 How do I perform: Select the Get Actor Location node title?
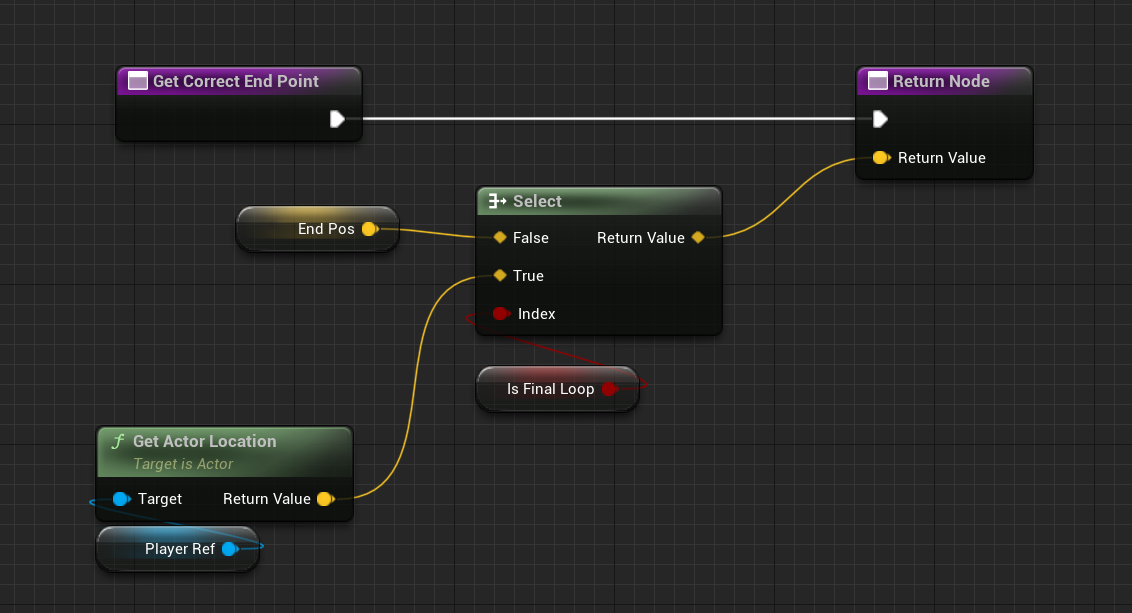[x=204, y=441]
